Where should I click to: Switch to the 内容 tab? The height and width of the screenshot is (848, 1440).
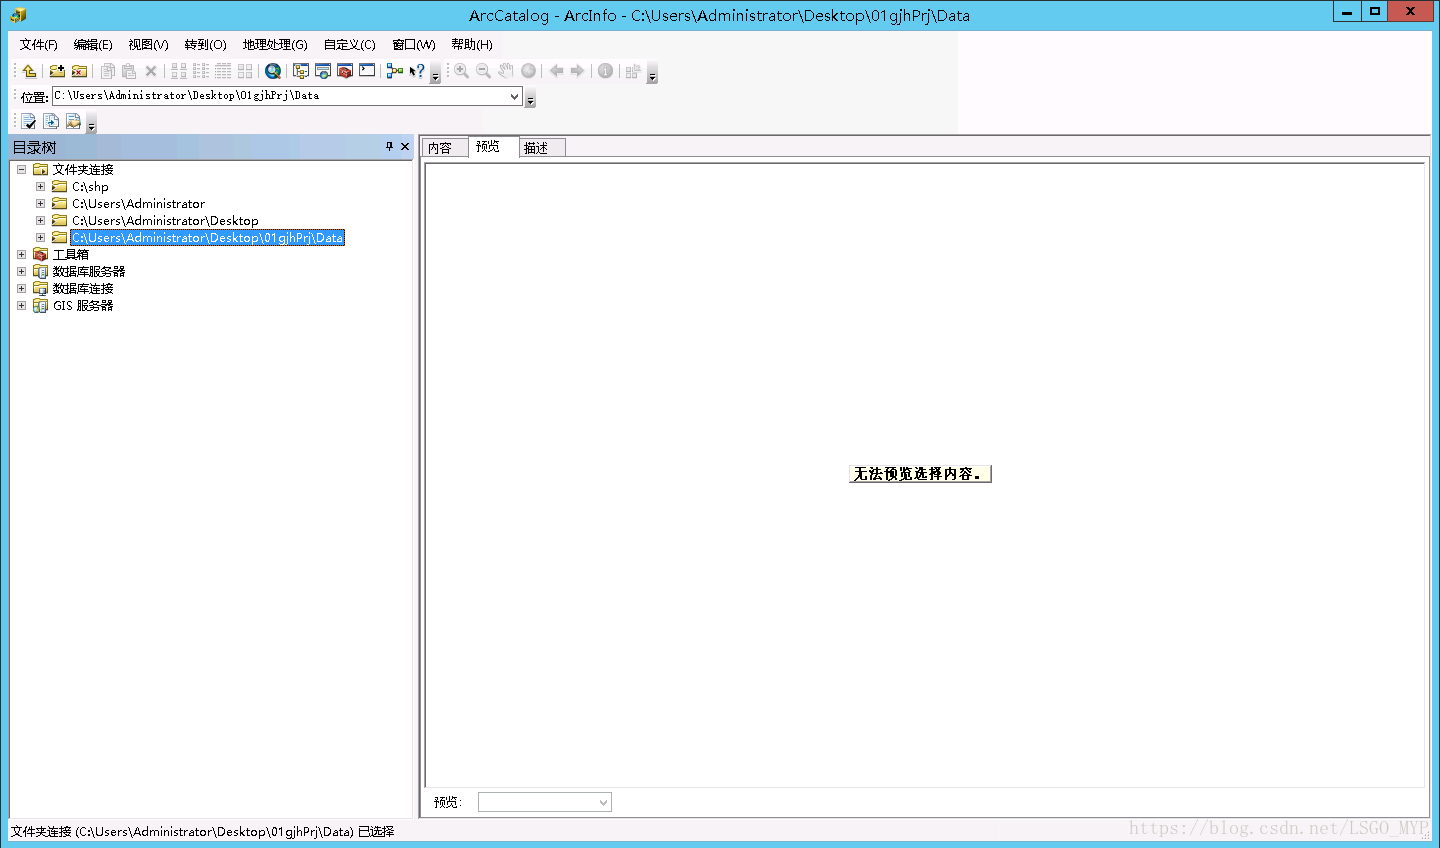[444, 148]
